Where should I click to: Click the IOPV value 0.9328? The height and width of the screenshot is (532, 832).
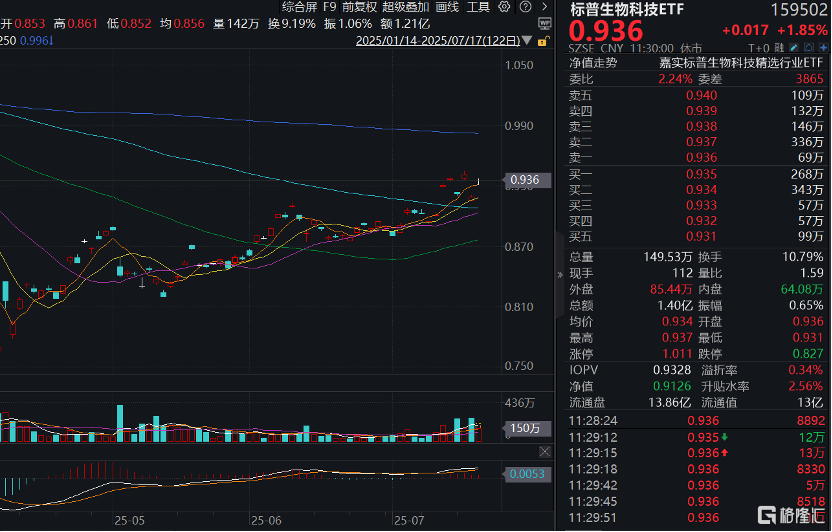[672, 370]
